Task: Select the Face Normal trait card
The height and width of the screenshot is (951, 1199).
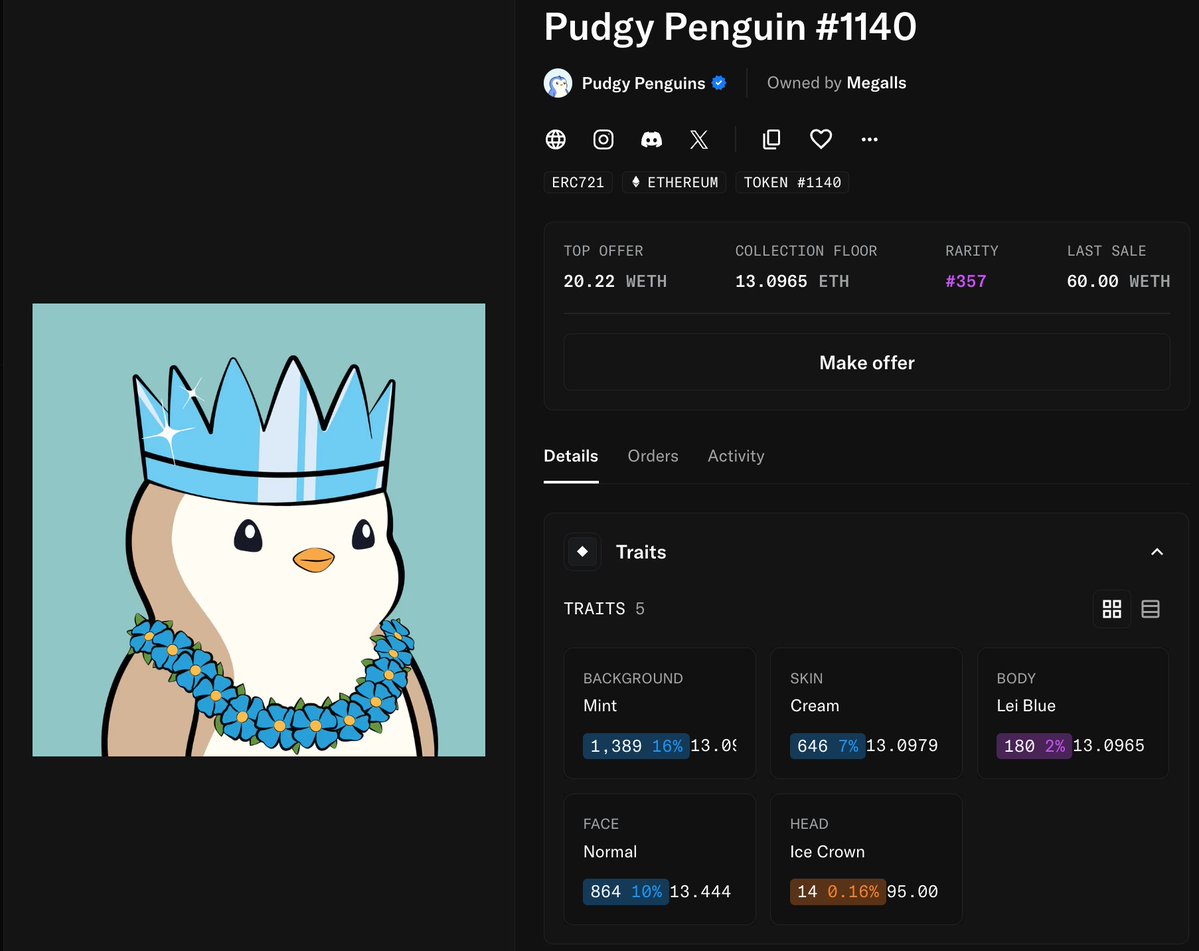Action: pyautogui.click(x=660, y=859)
